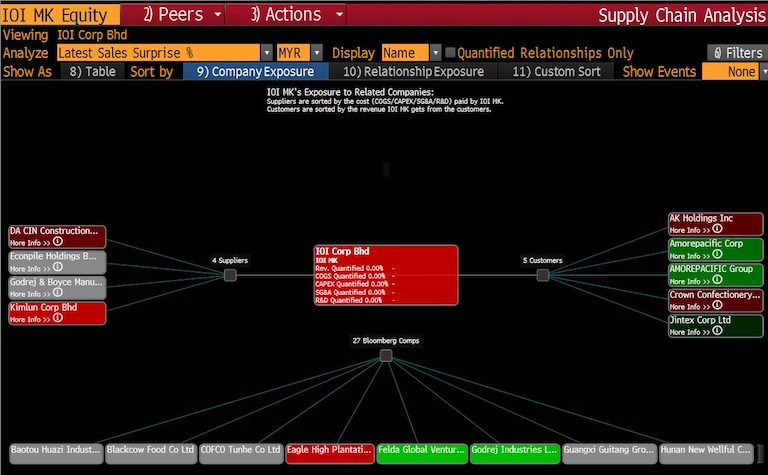Open the Peers dropdown arrow
768x475 pixels.
(x=218, y=15)
